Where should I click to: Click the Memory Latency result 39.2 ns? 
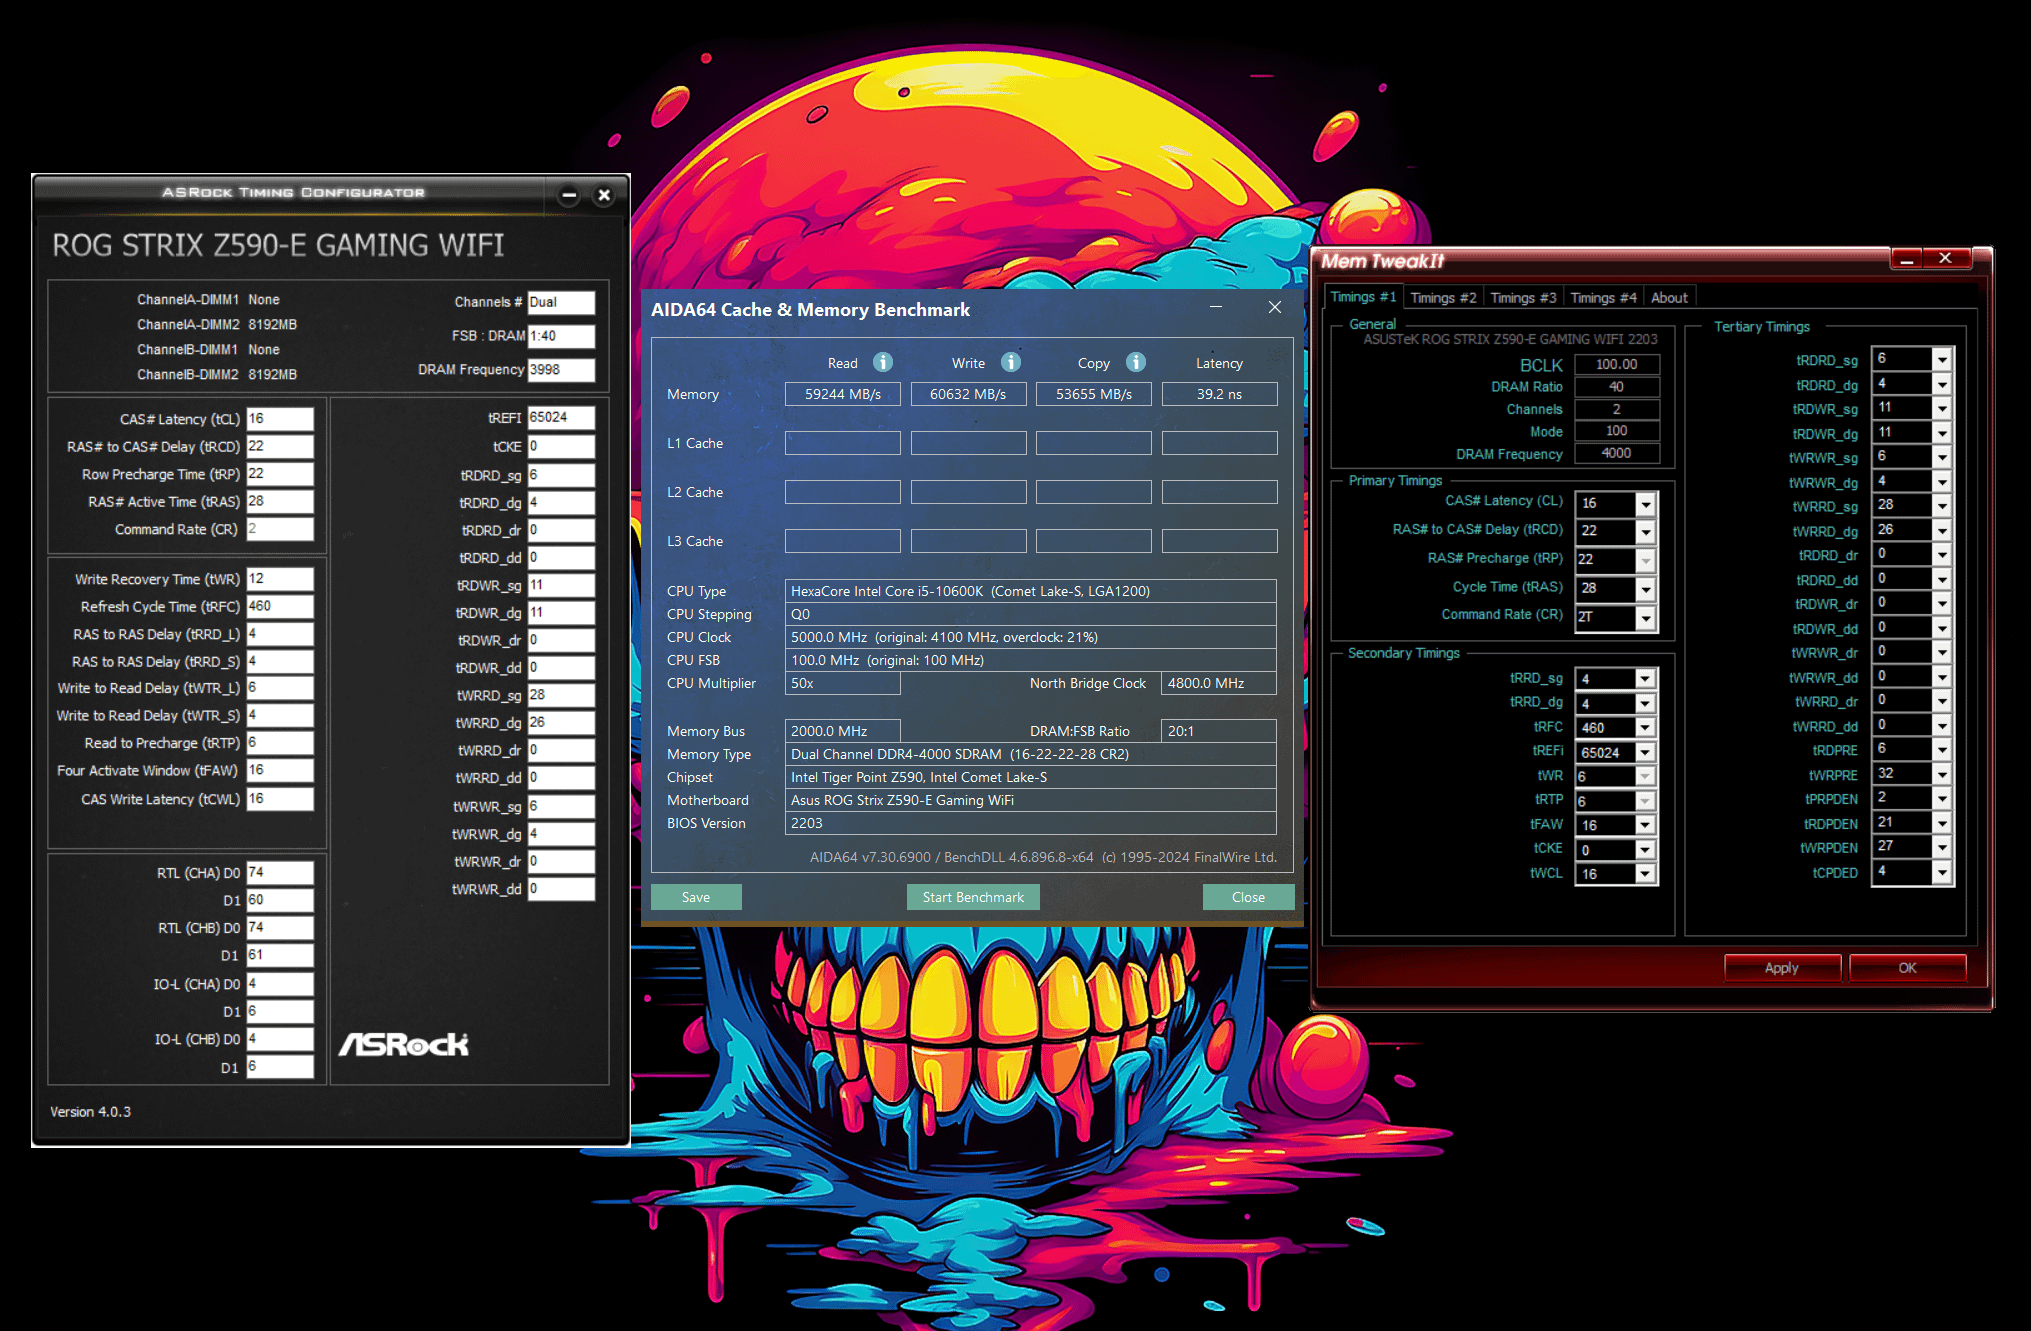point(1219,394)
